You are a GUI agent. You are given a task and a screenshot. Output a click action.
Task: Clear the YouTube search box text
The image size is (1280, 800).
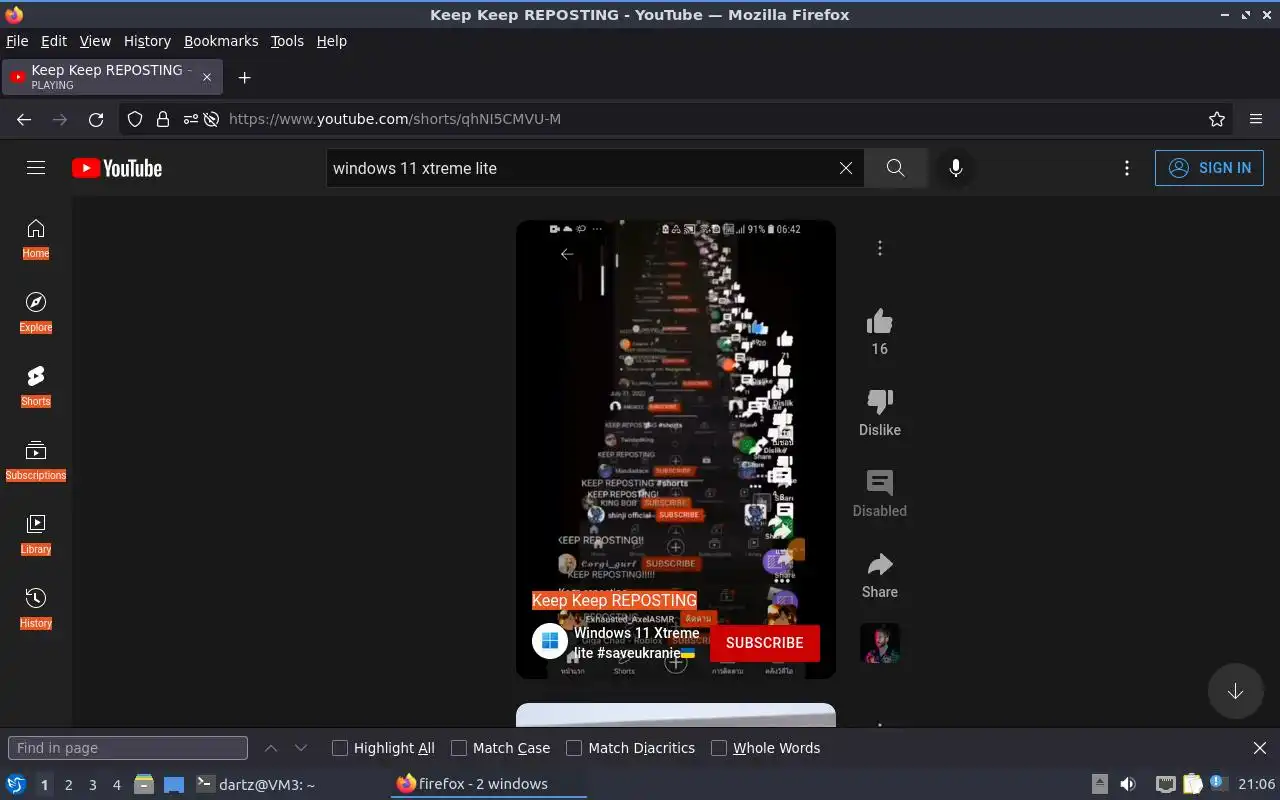(x=846, y=168)
